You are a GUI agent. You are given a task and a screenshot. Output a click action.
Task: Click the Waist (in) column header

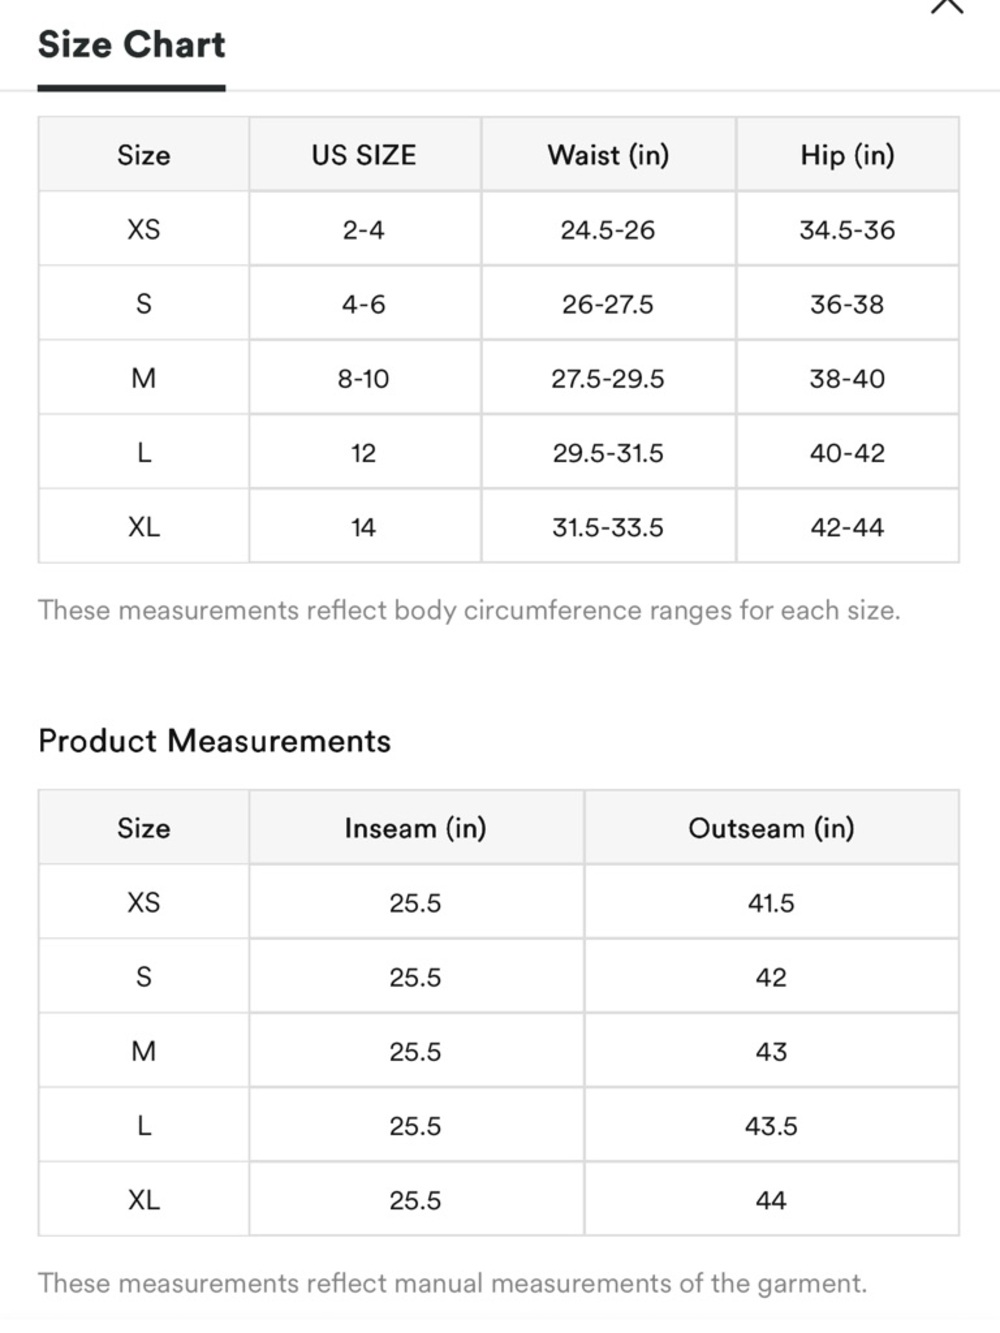click(x=608, y=155)
